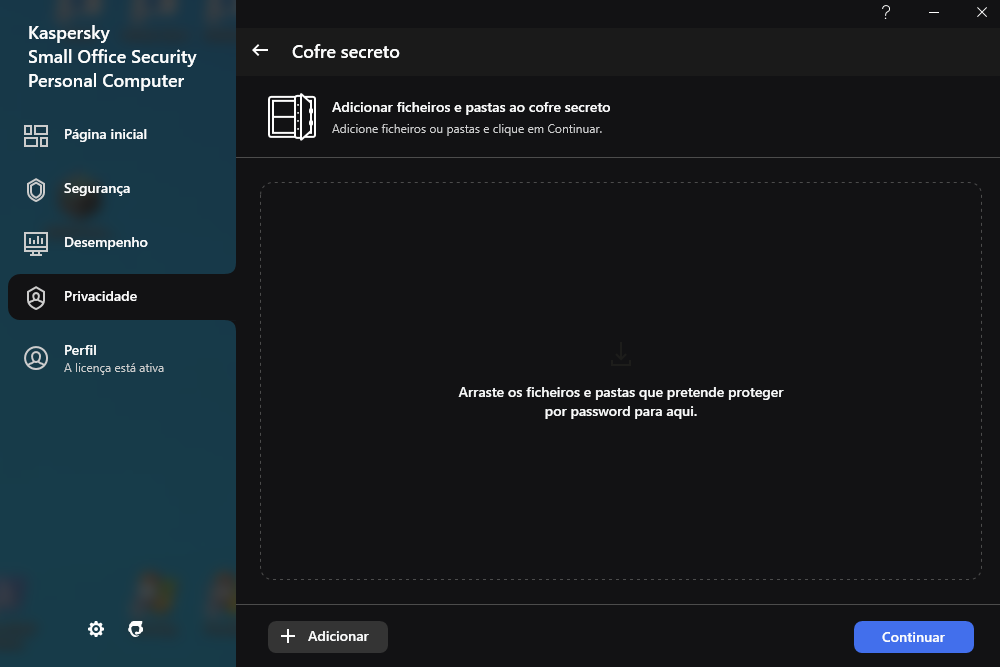The height and width of the screenshot is (667, 1000).
Task: Open settings gear icon in sidebar
Action: [x=96, y=629]
